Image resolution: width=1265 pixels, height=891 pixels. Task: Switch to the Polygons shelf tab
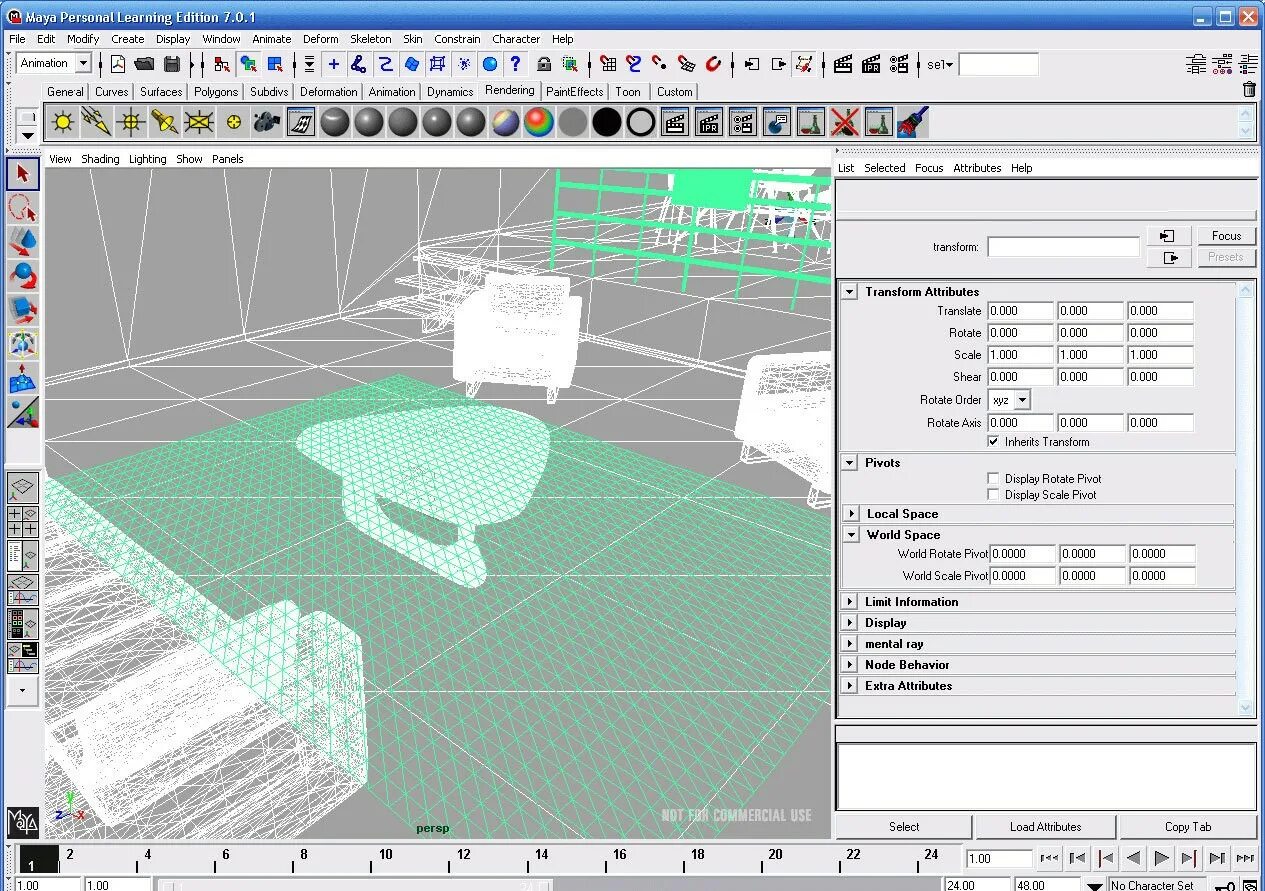[216, 91]
